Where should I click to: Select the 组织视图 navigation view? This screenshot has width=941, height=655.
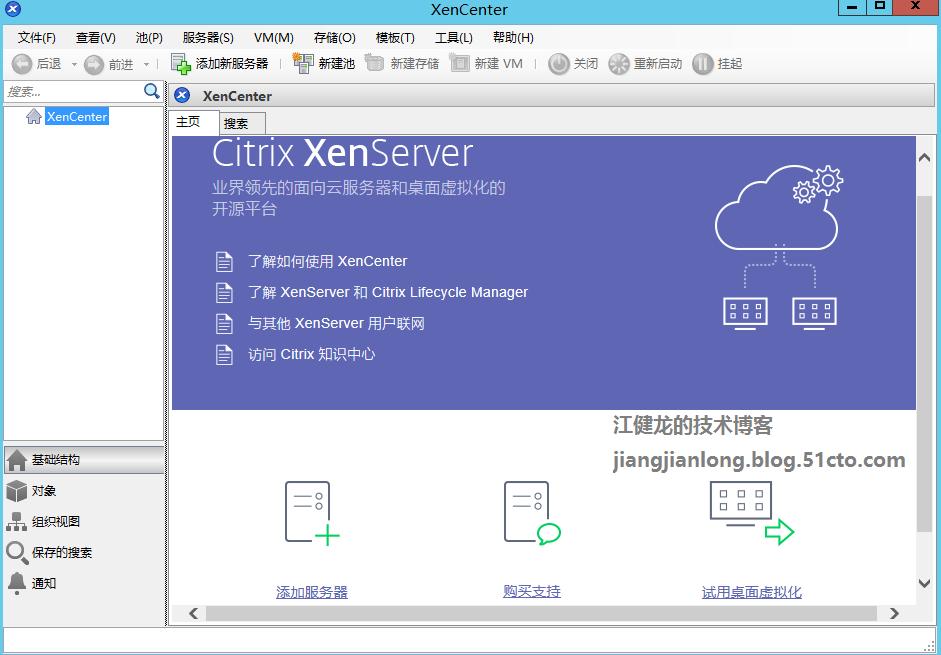click(x=84, y=522)
